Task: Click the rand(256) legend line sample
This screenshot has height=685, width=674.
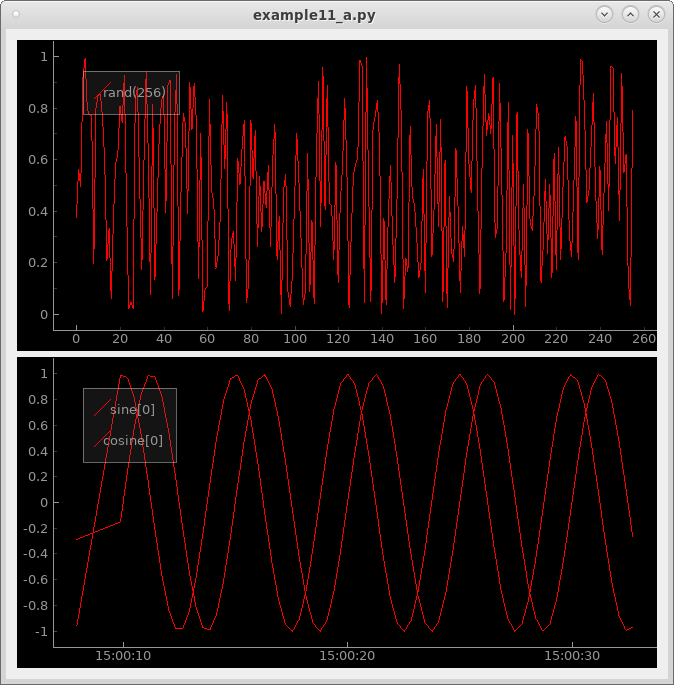Action: point(95,93)
